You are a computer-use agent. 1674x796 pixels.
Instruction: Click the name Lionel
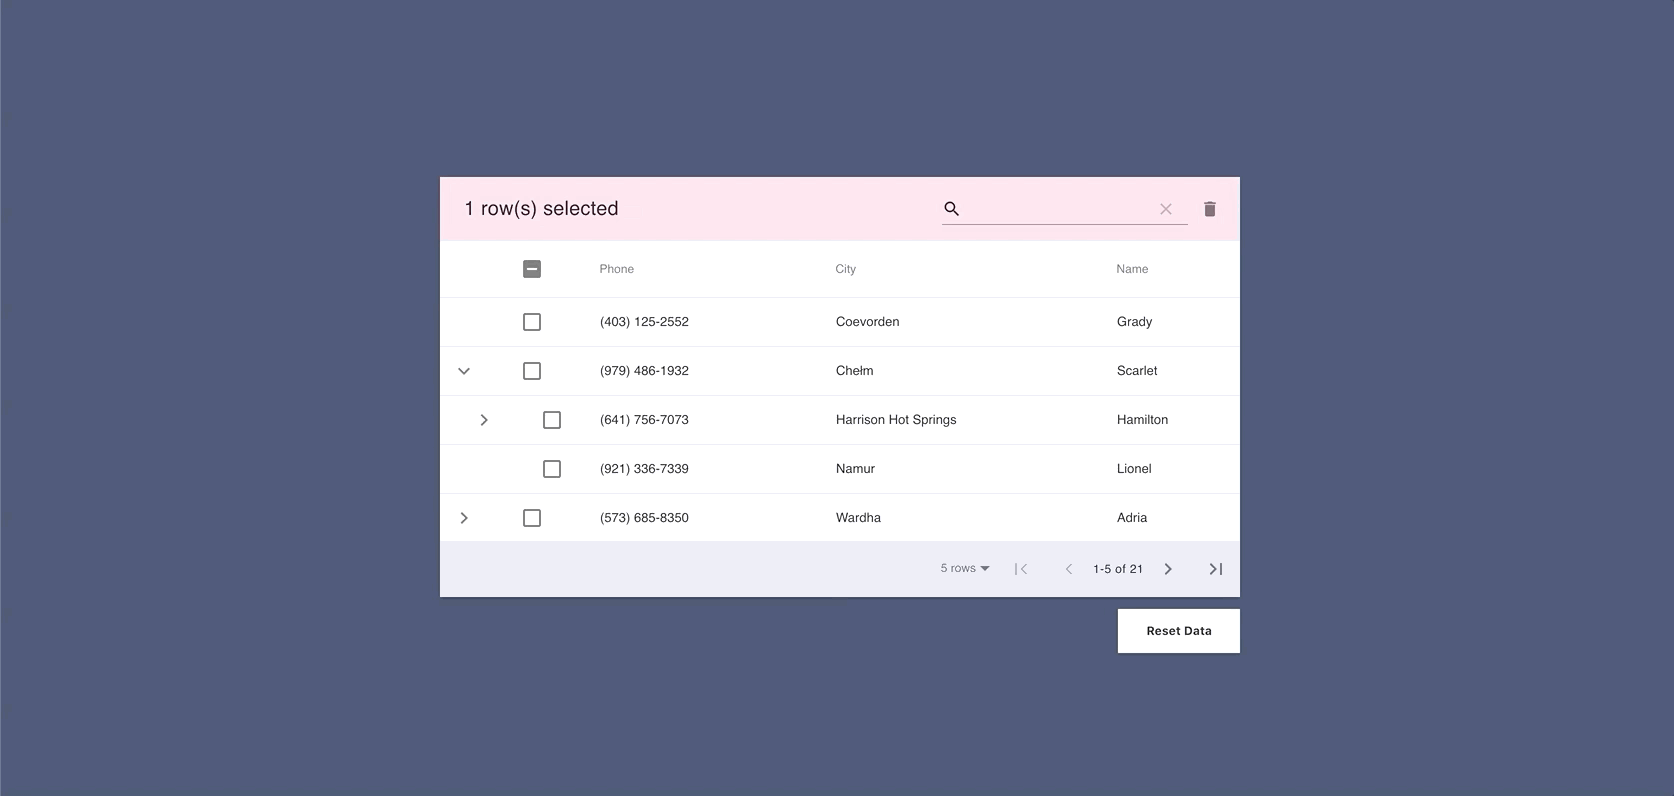(1134, 469)
